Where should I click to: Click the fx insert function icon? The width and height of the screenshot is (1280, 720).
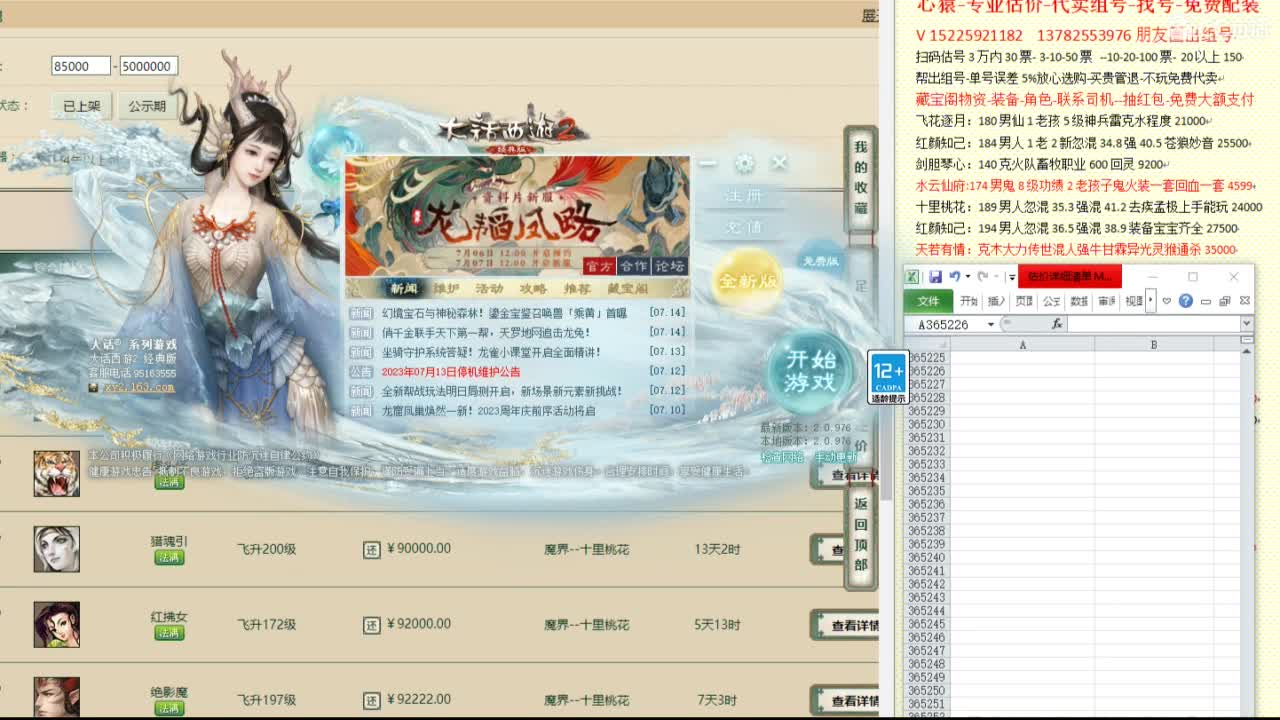point(1057,324)
